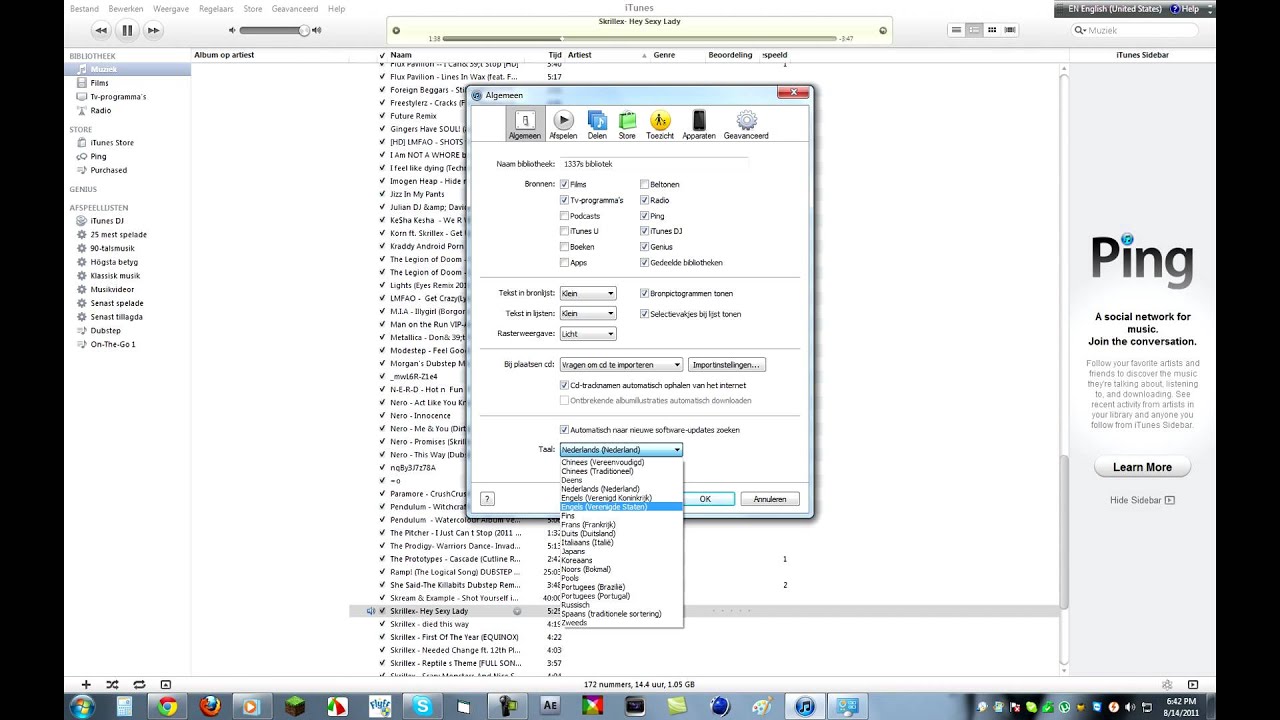
Task: Open the preferences help question-mark button
Action: (x=487, y=499)
